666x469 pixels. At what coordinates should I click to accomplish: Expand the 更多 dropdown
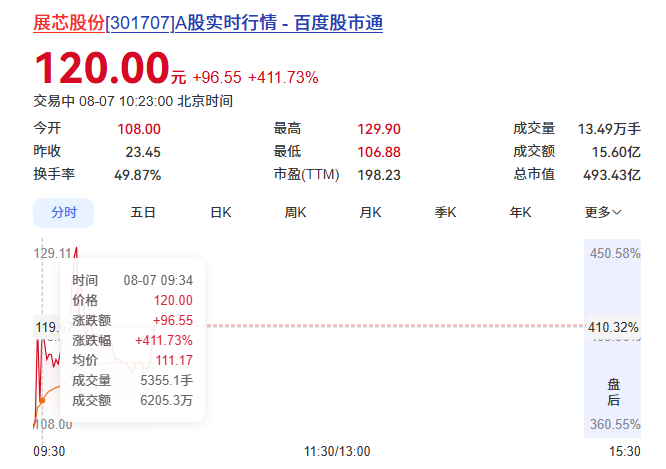point(603,212)
